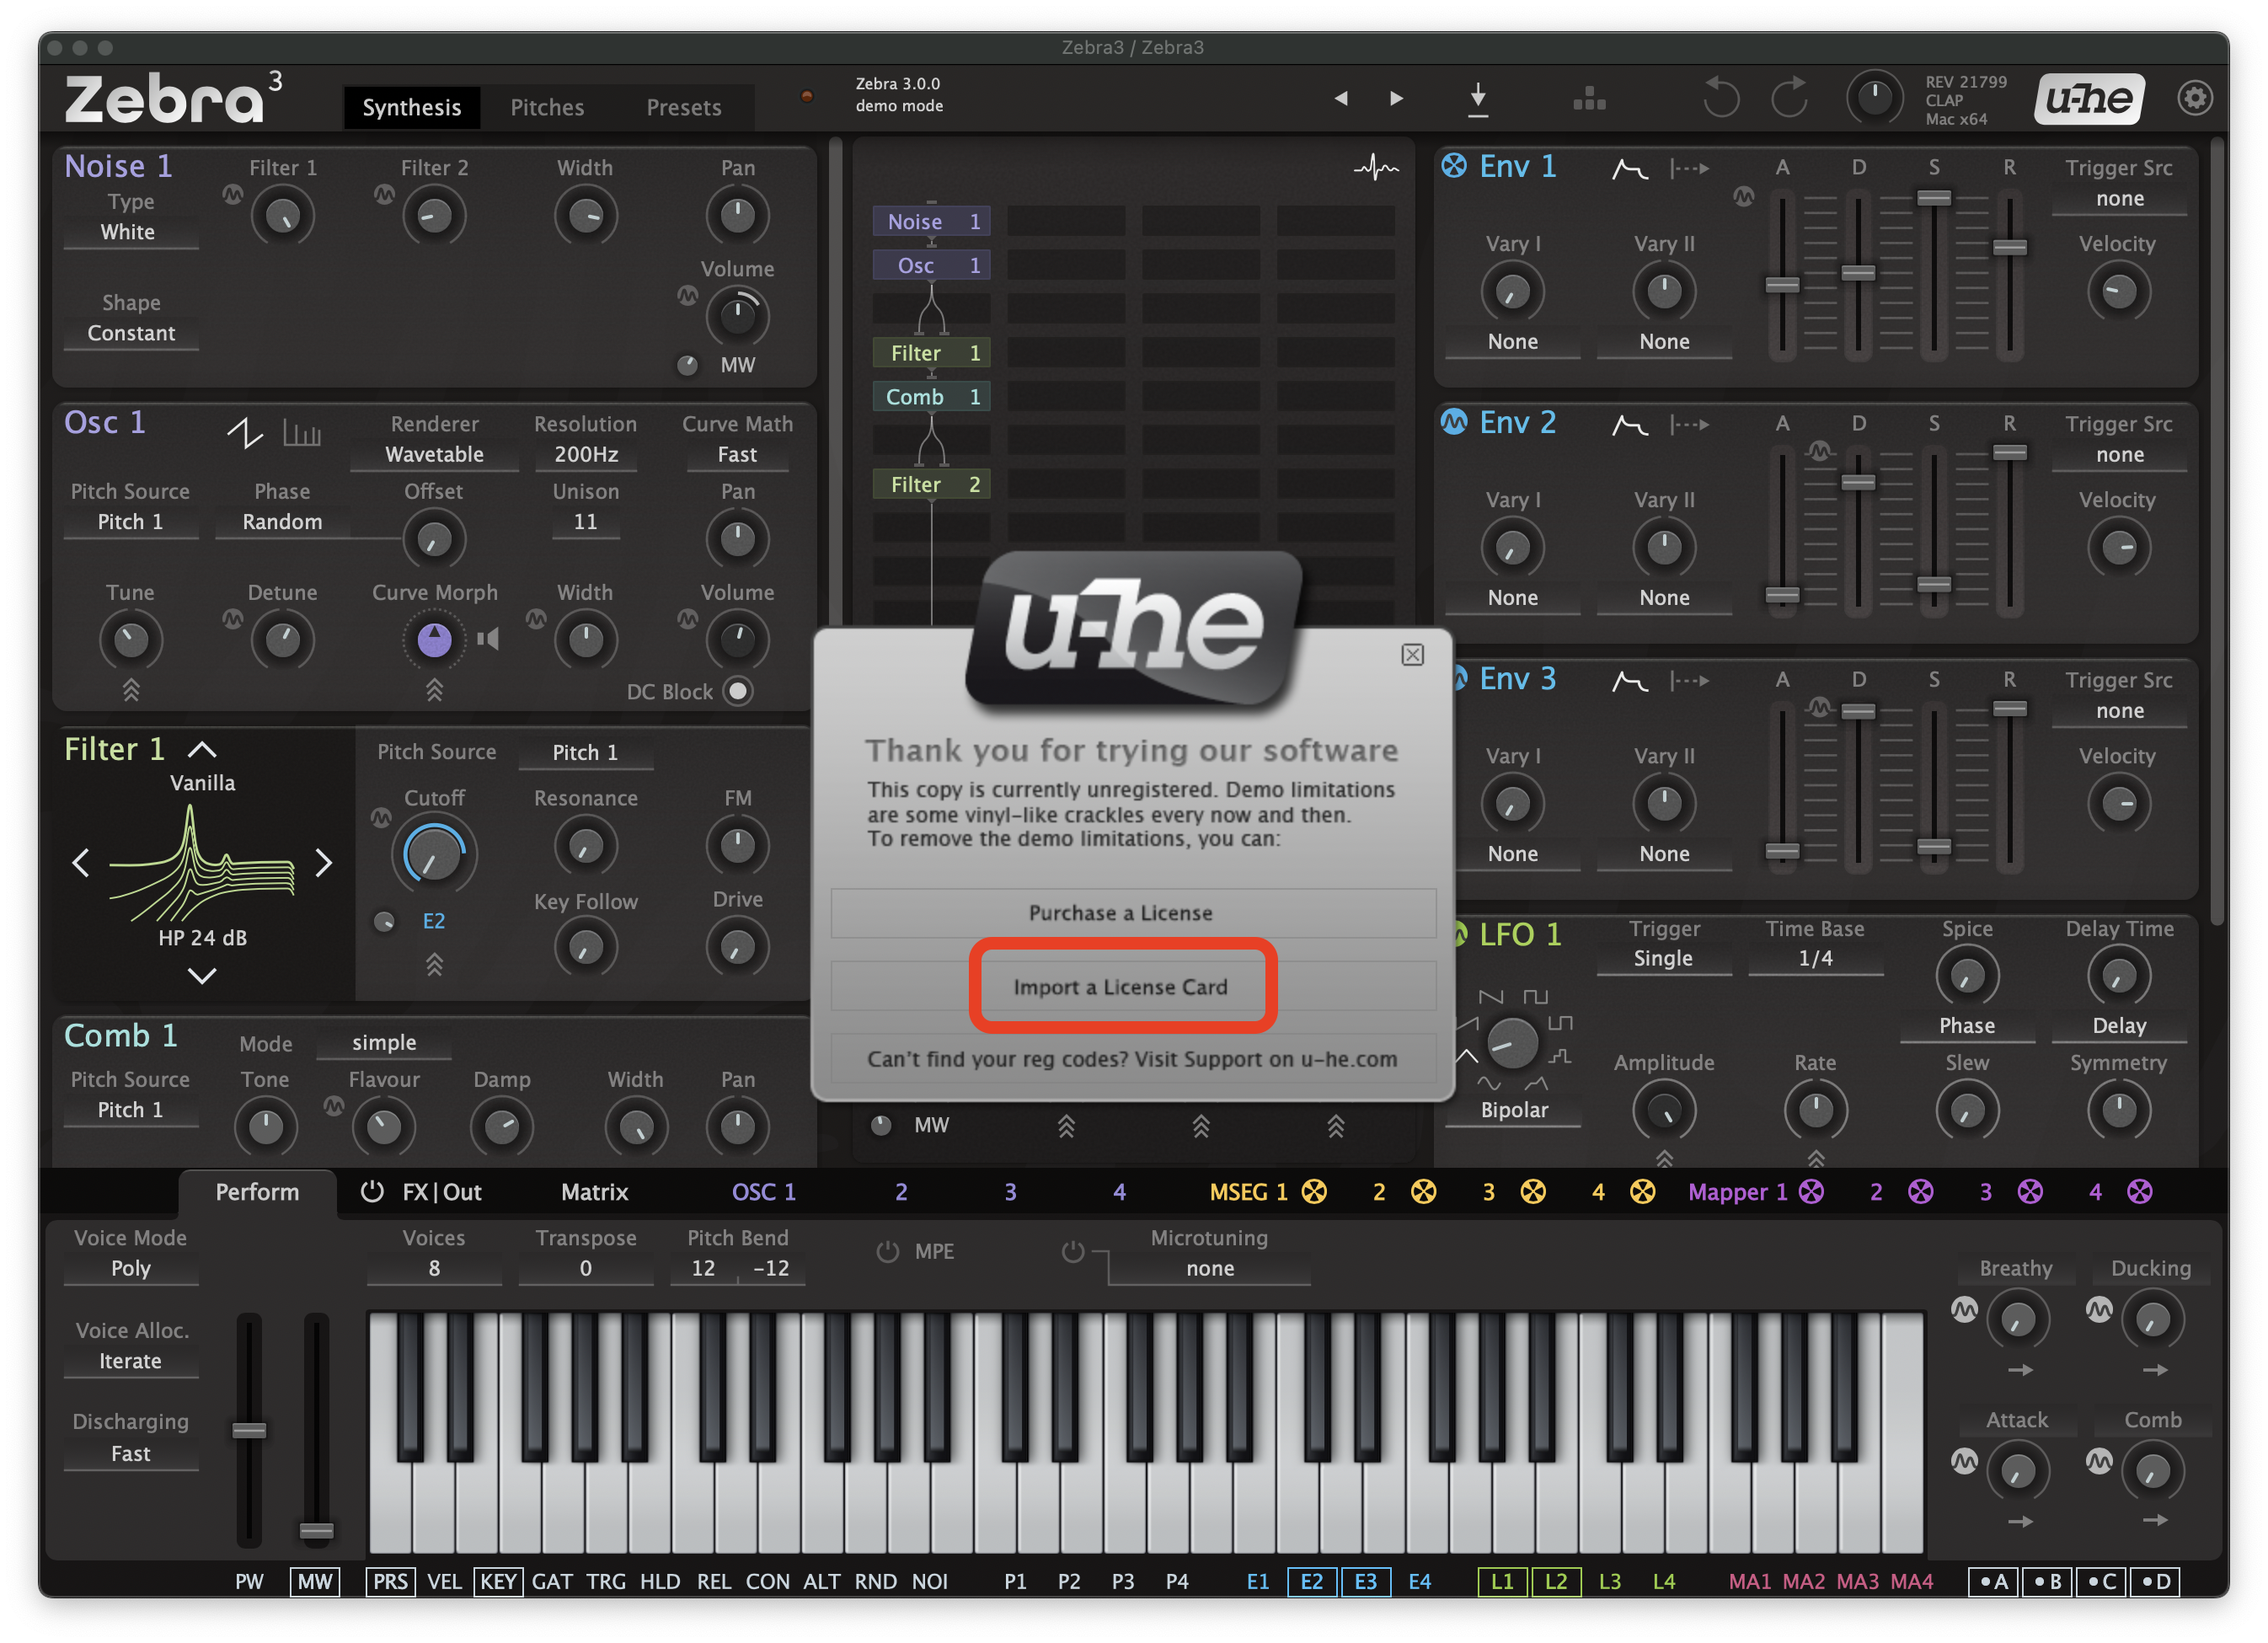Click the u-he logo badge top right
Viewport: 2268px width, 1643px height.
[2089, 98]
